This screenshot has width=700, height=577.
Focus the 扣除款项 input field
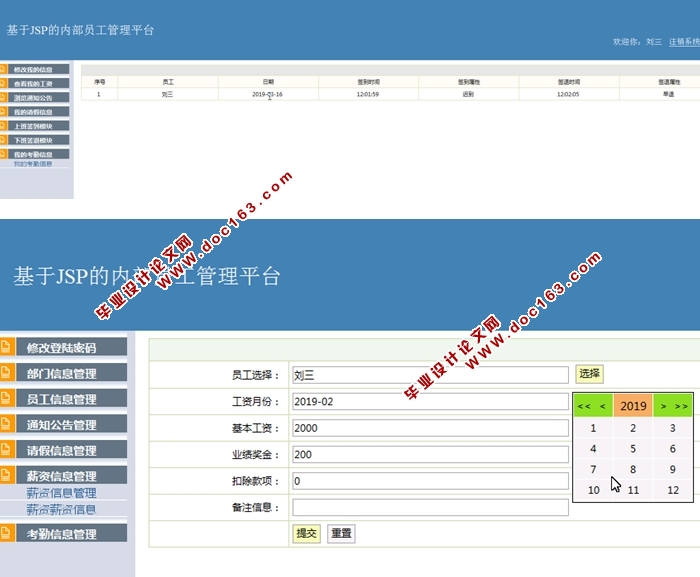pos(430,481)
